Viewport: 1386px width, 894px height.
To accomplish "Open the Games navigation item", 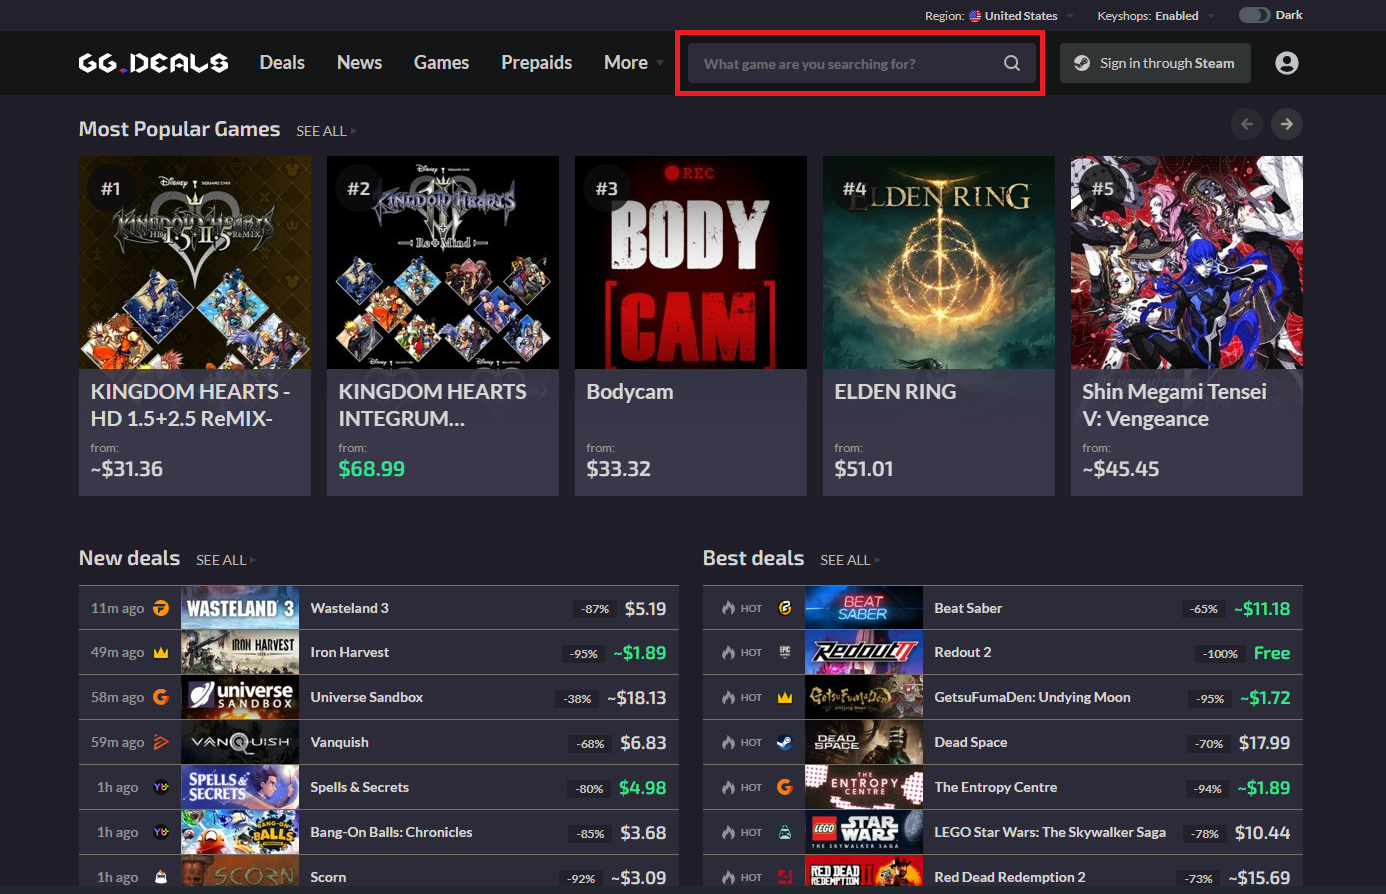I will 441,63.
